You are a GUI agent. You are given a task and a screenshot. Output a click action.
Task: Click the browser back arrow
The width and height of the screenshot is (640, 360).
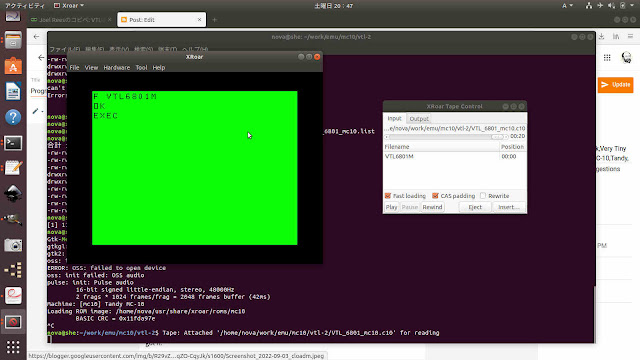[36, 37]
